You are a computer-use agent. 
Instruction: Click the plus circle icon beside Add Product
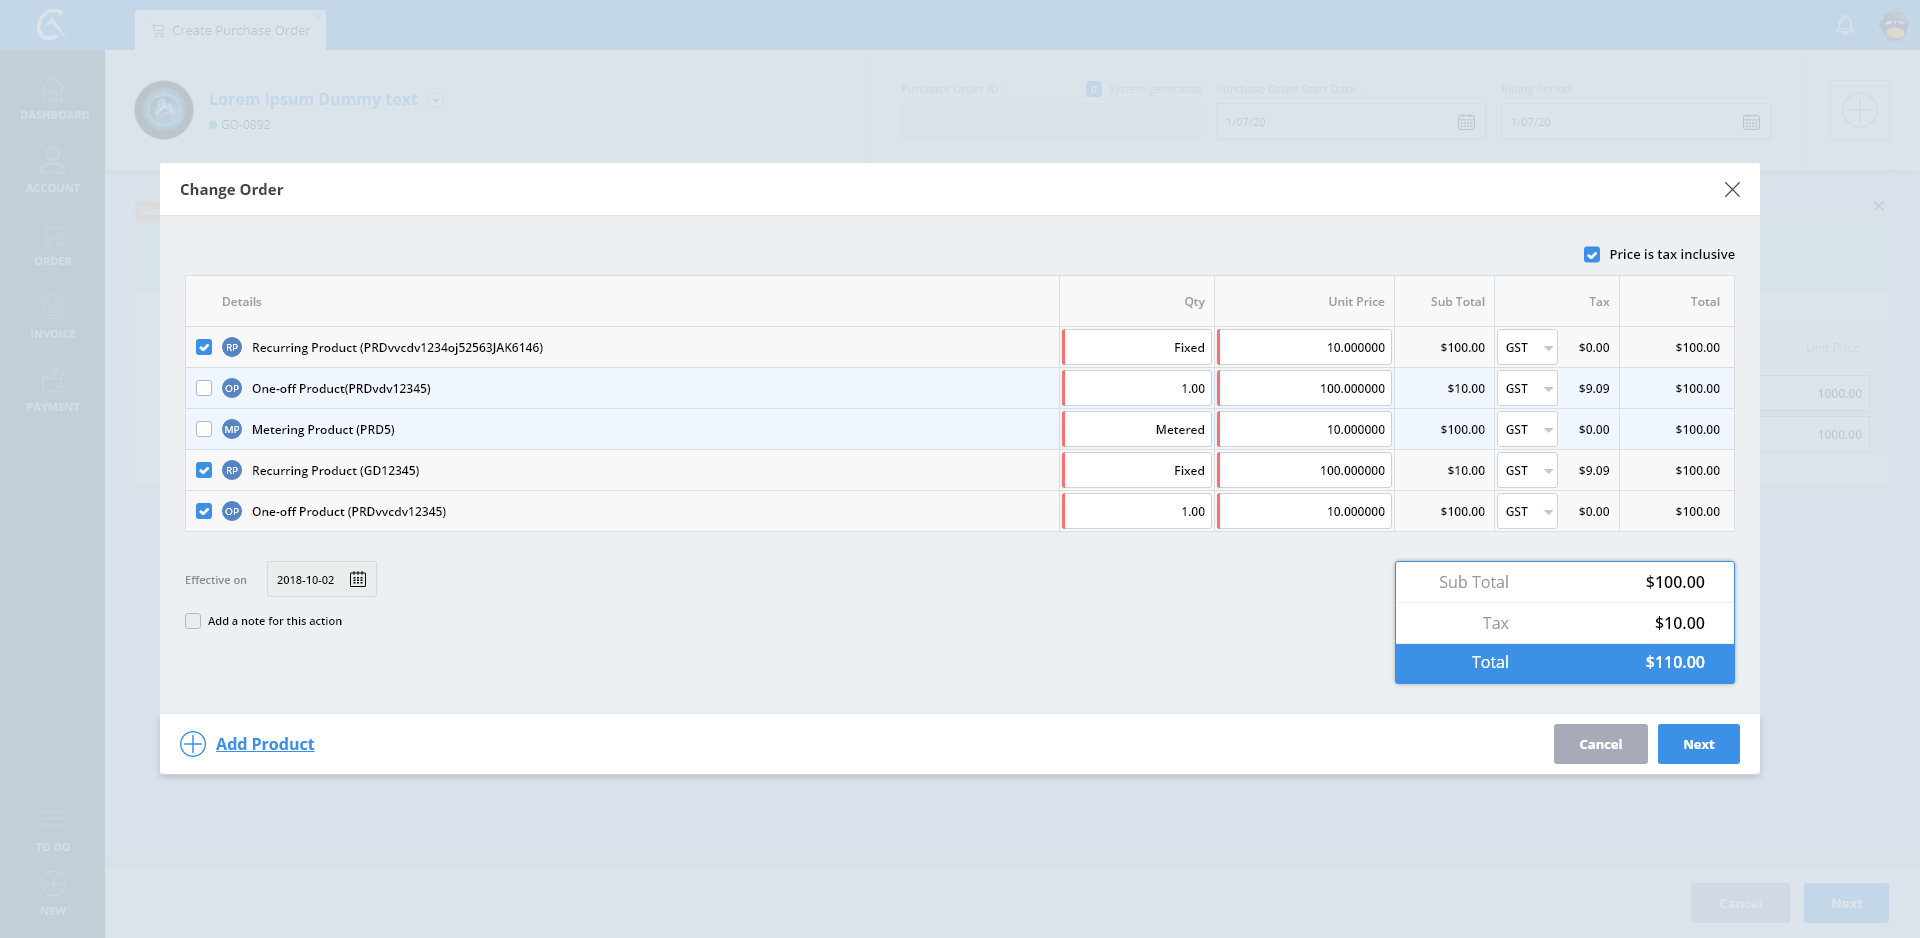(x=193, y=744)
